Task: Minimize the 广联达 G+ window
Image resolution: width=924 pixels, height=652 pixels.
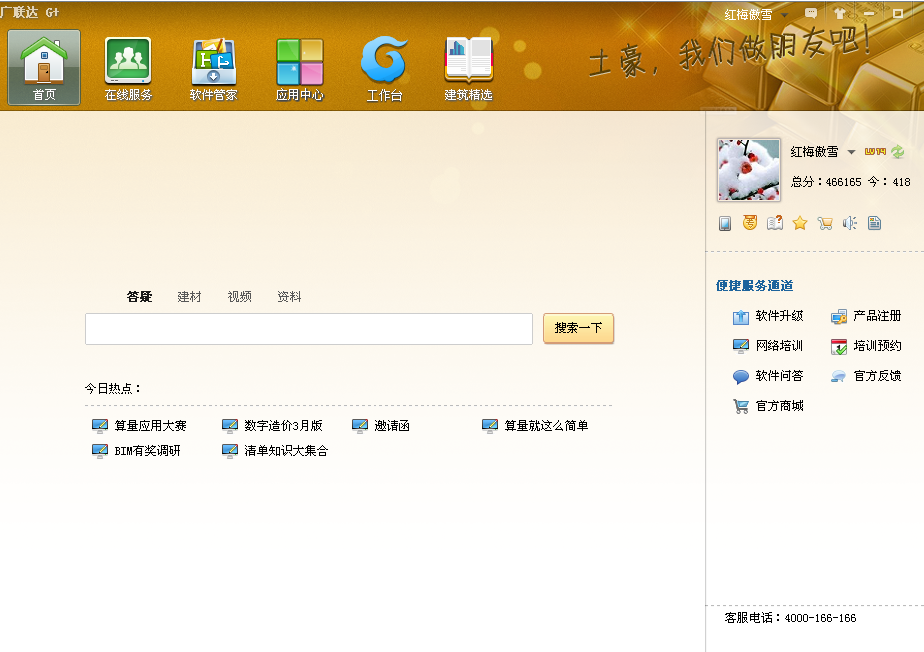Action: (869, 13)
